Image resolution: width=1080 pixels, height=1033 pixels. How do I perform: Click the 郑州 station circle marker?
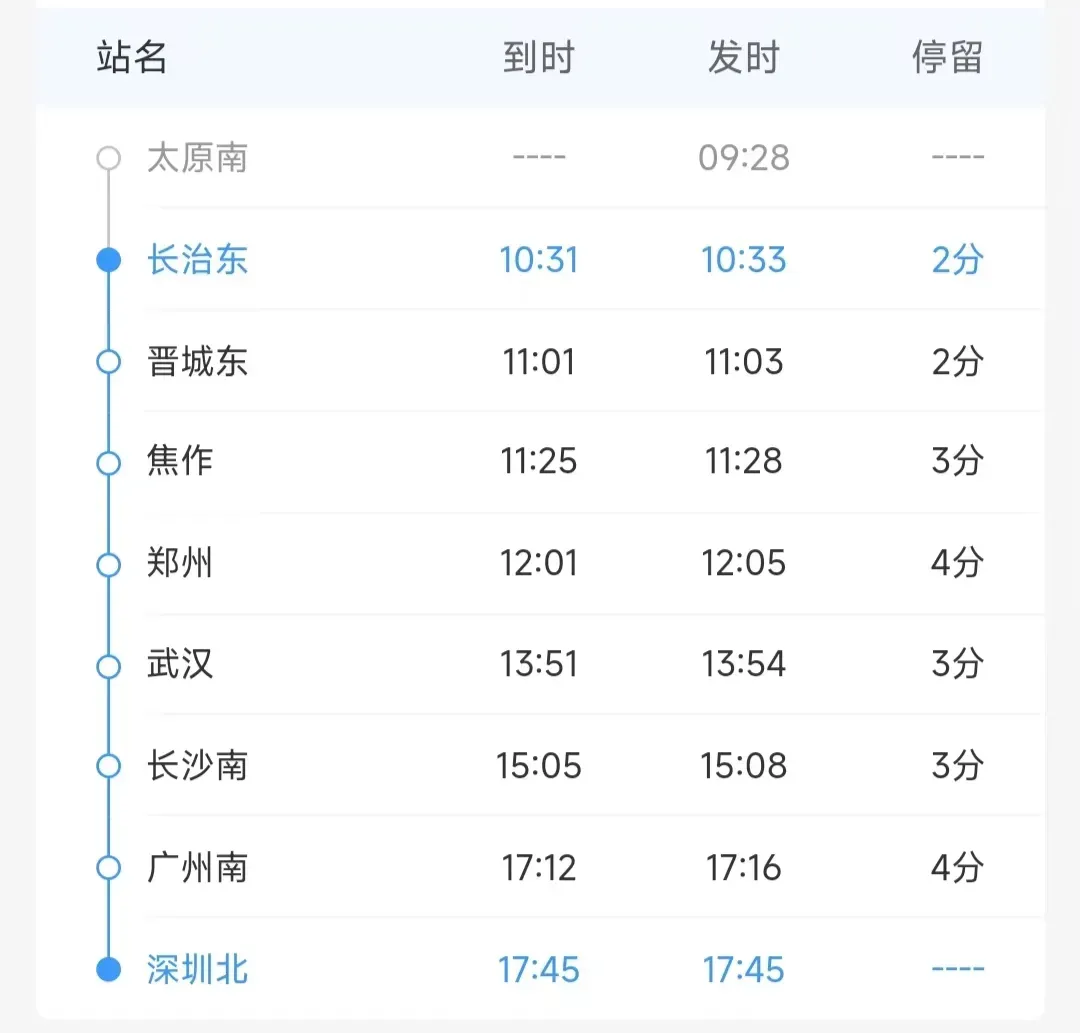pyautogui.click(x=108, y=564)
